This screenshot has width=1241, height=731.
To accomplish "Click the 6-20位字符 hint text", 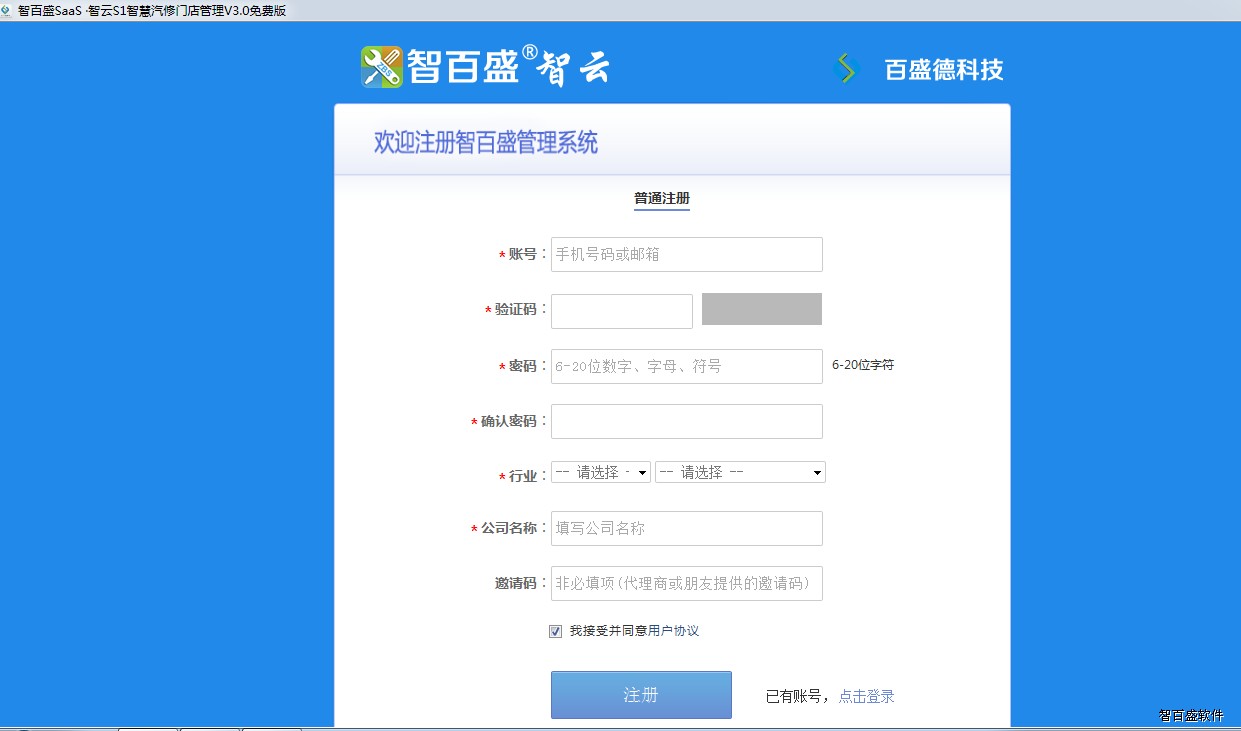I will (863, 365).
